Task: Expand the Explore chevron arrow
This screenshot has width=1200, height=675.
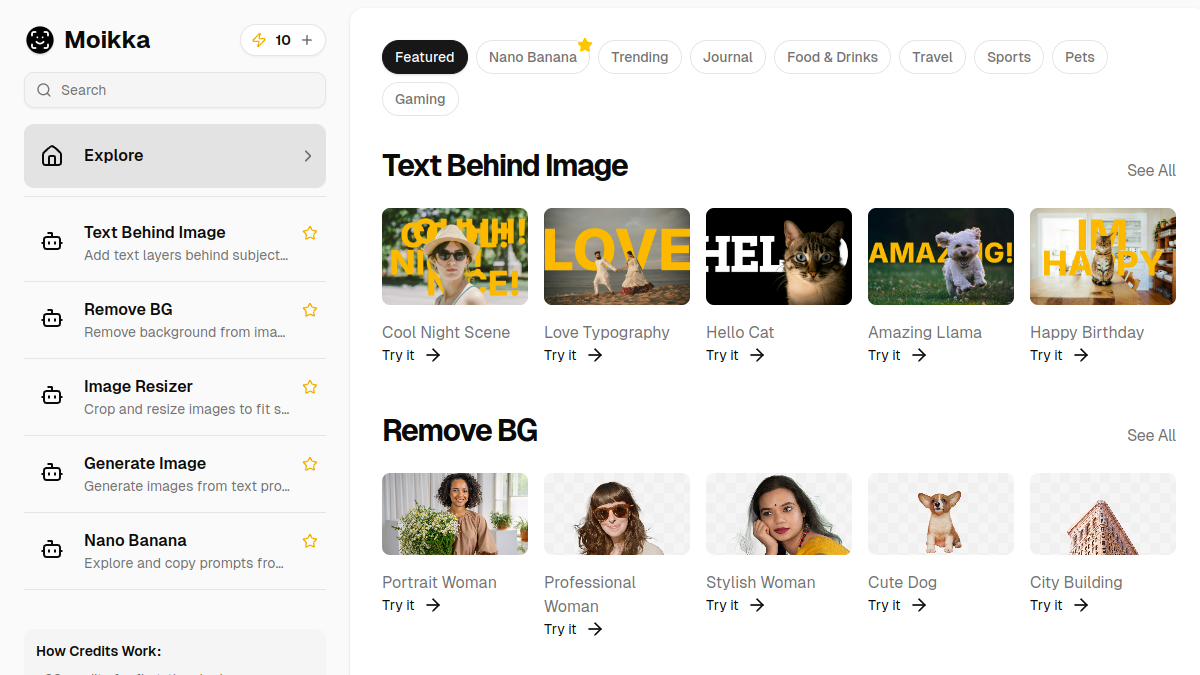Action: pos(308,156)
